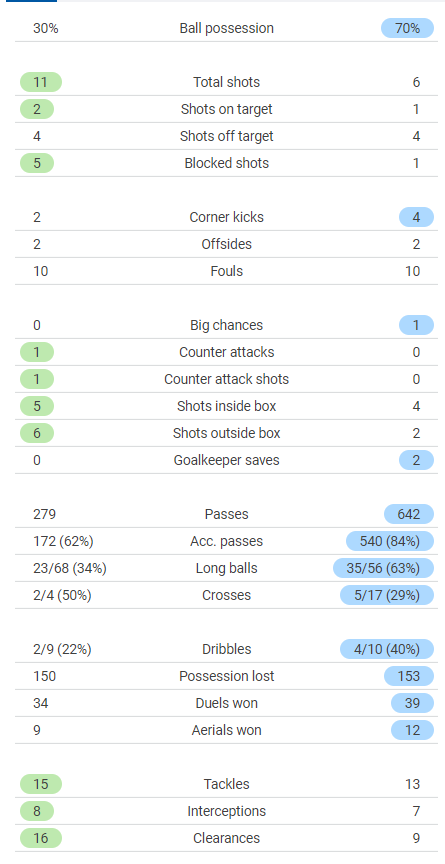Select the green Clearances value 16

click(x=41, y=838)
